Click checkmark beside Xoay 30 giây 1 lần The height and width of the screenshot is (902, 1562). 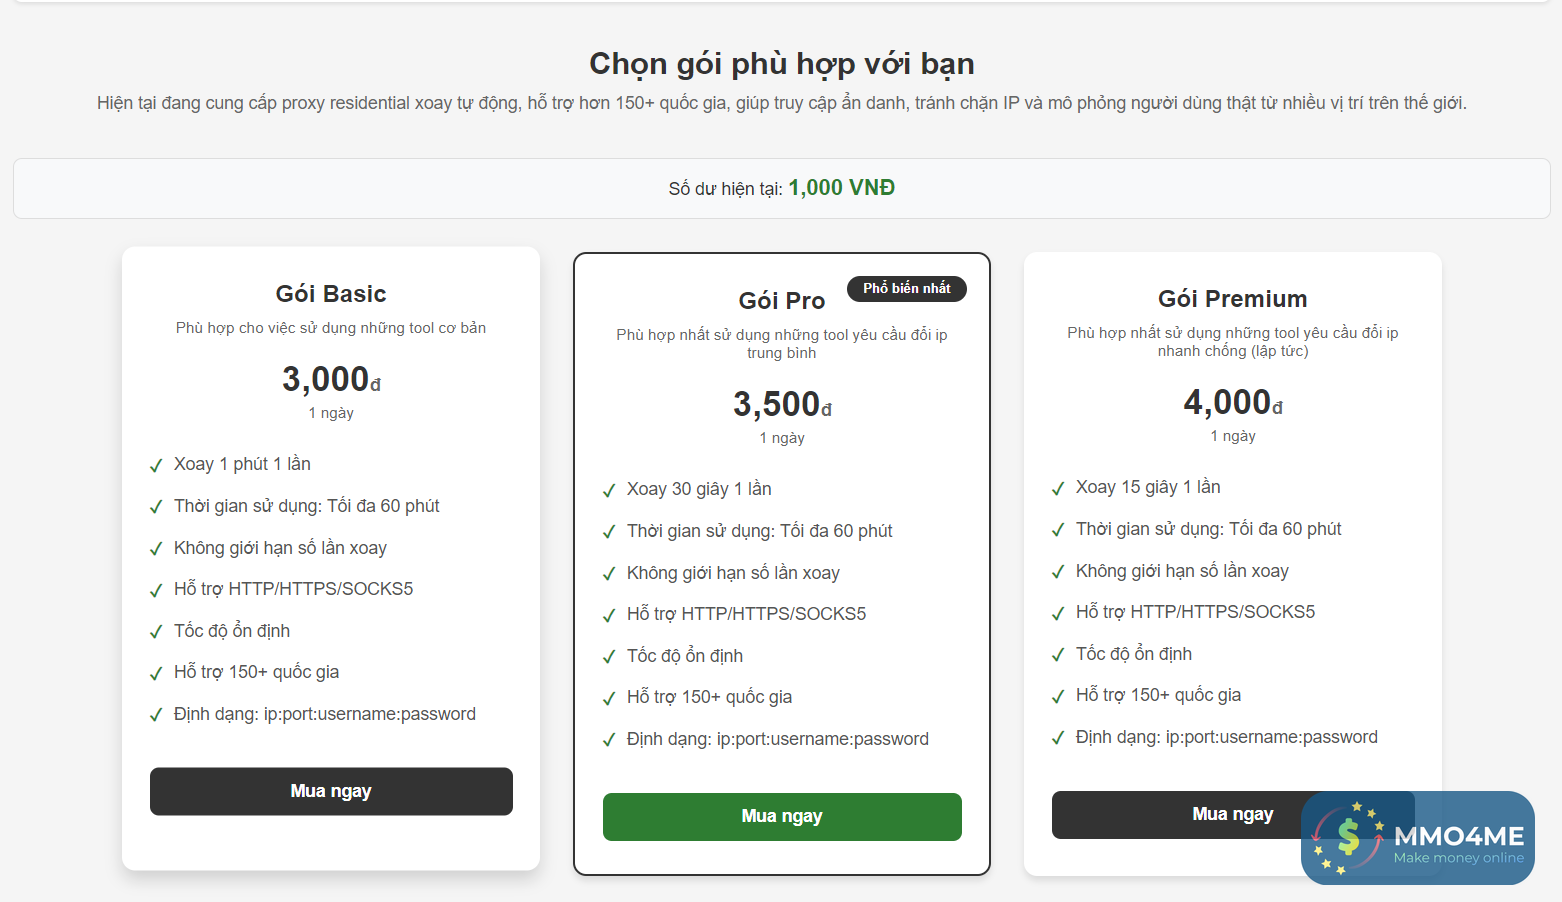click(609, 490)
